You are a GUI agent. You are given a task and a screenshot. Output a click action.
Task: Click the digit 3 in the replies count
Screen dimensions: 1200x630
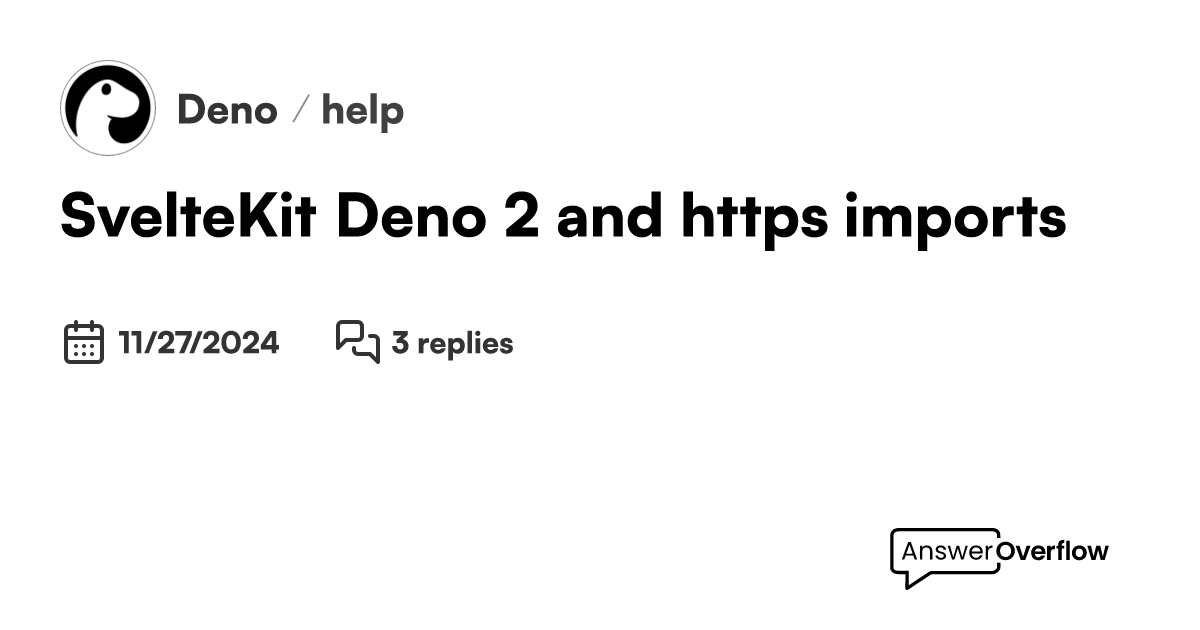pos(400,344)
